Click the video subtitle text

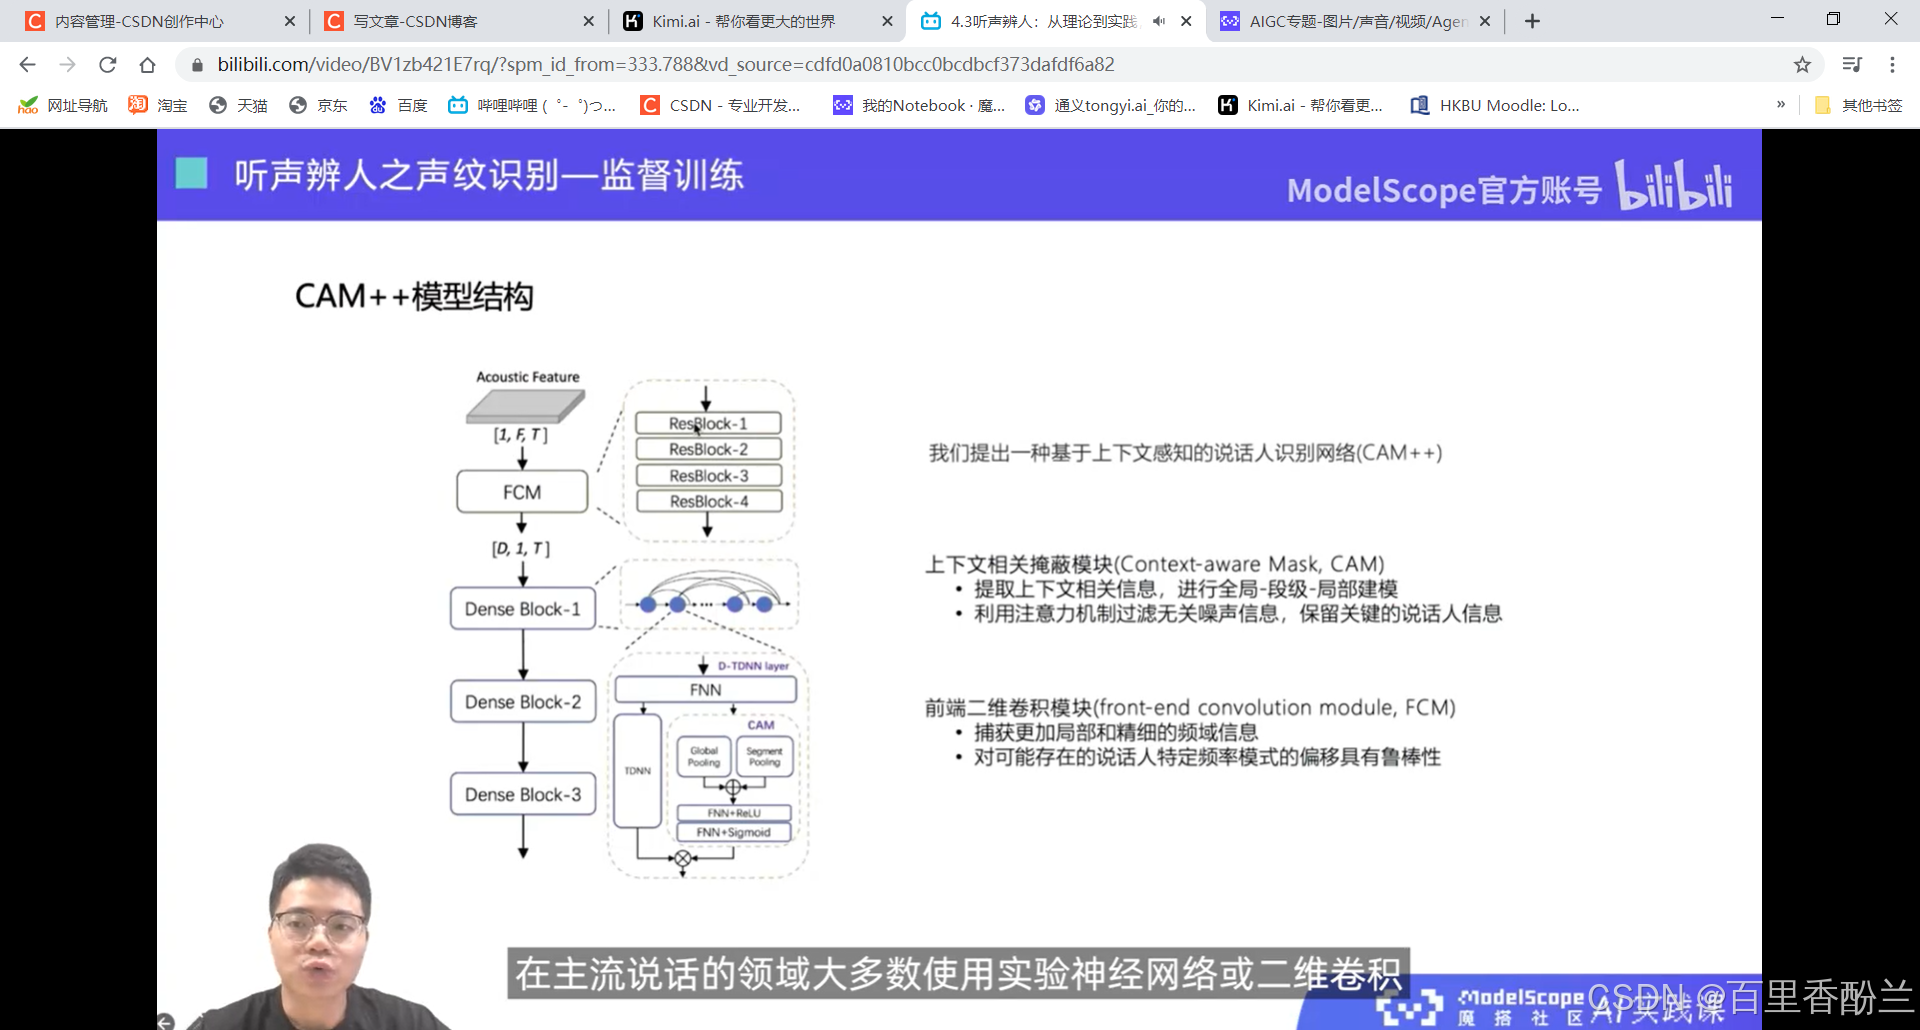(x=958, y=973)
